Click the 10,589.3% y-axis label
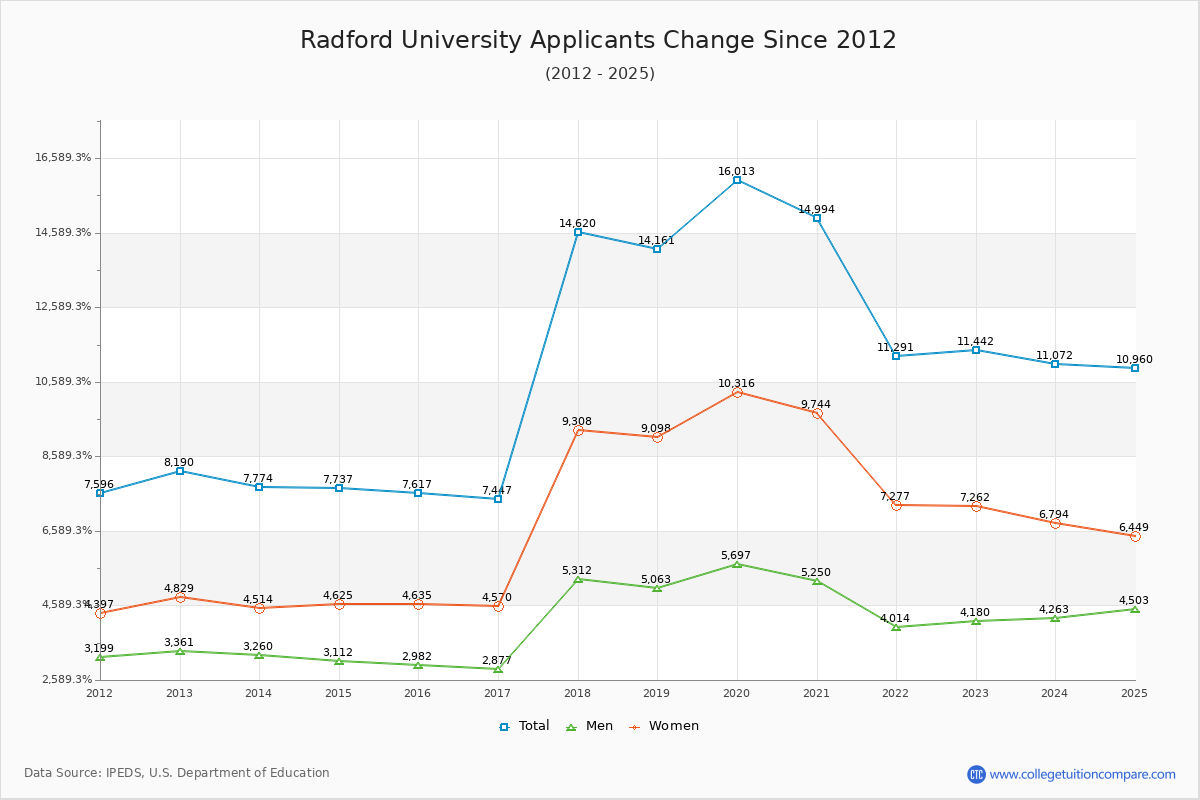The image size is (1200, 800). pos(63,382)
